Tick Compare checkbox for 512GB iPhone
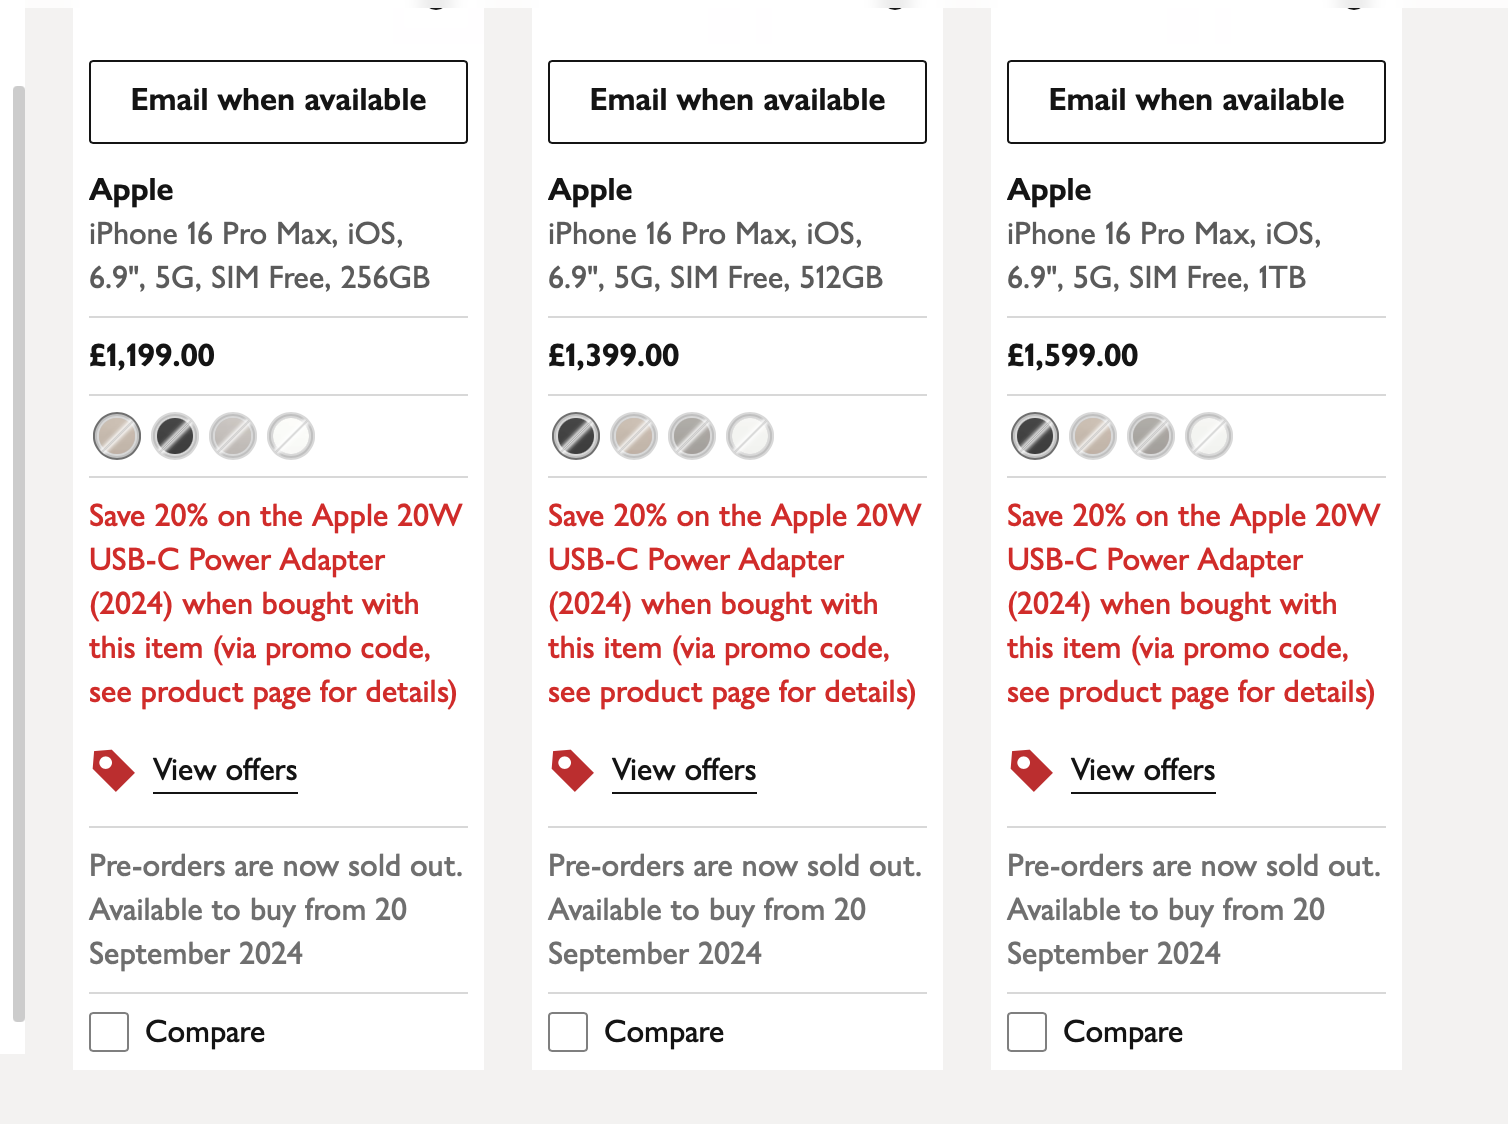 [x=568, y=1032]
